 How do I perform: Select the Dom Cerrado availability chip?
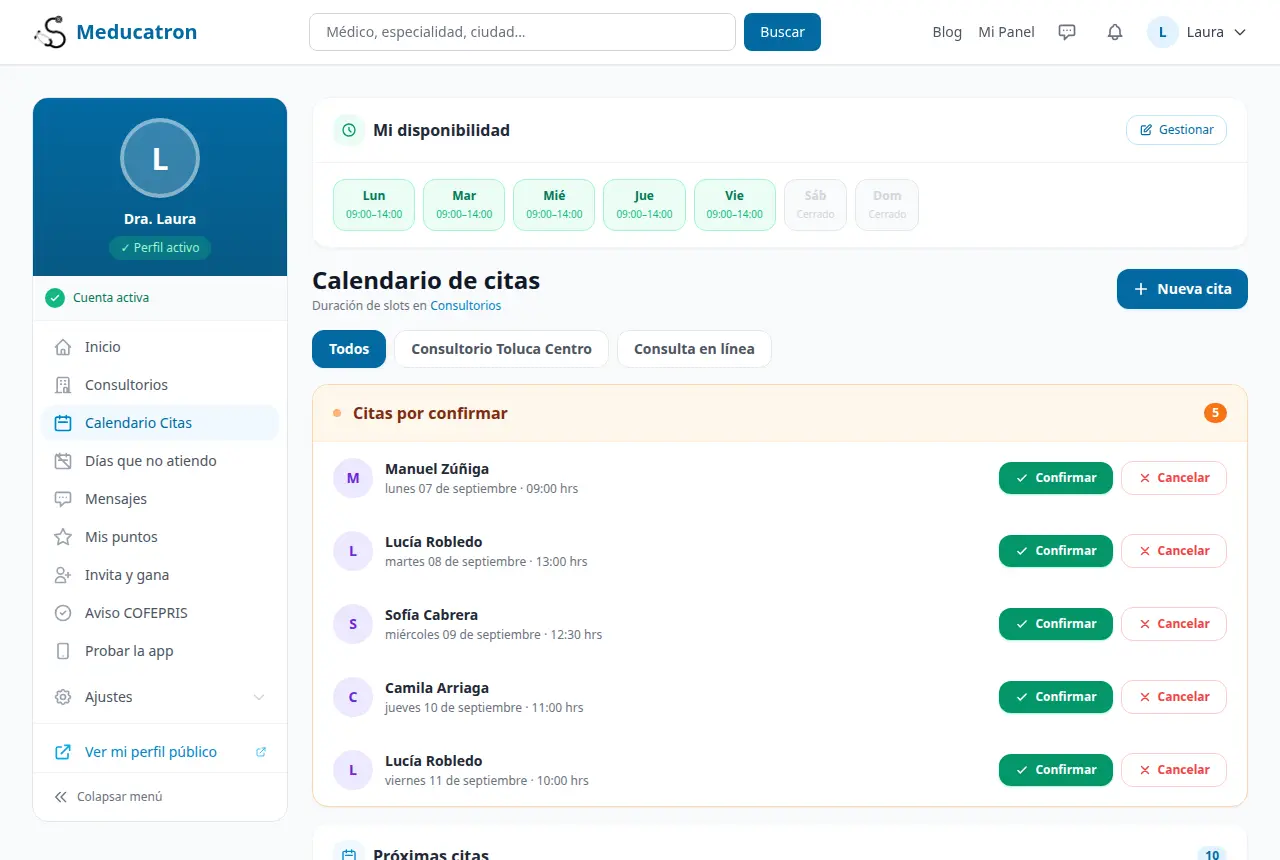(x=887, y=205)
